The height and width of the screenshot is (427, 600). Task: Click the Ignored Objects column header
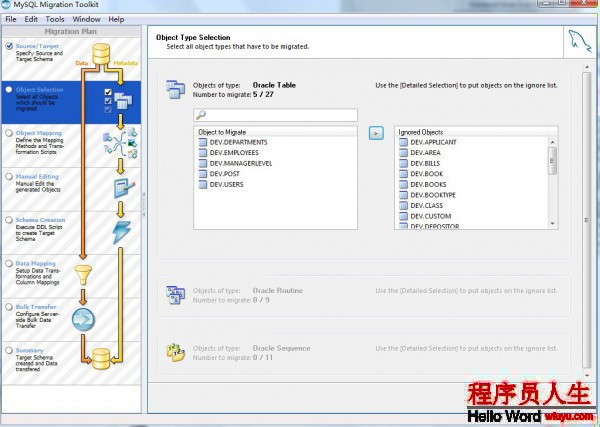[x=476, y=132]
